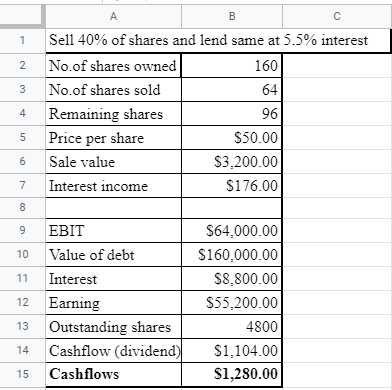Viewport: 392px width, 390px height.
Task: Select the Remaining shares value 96
Action: tap(232, 114)
